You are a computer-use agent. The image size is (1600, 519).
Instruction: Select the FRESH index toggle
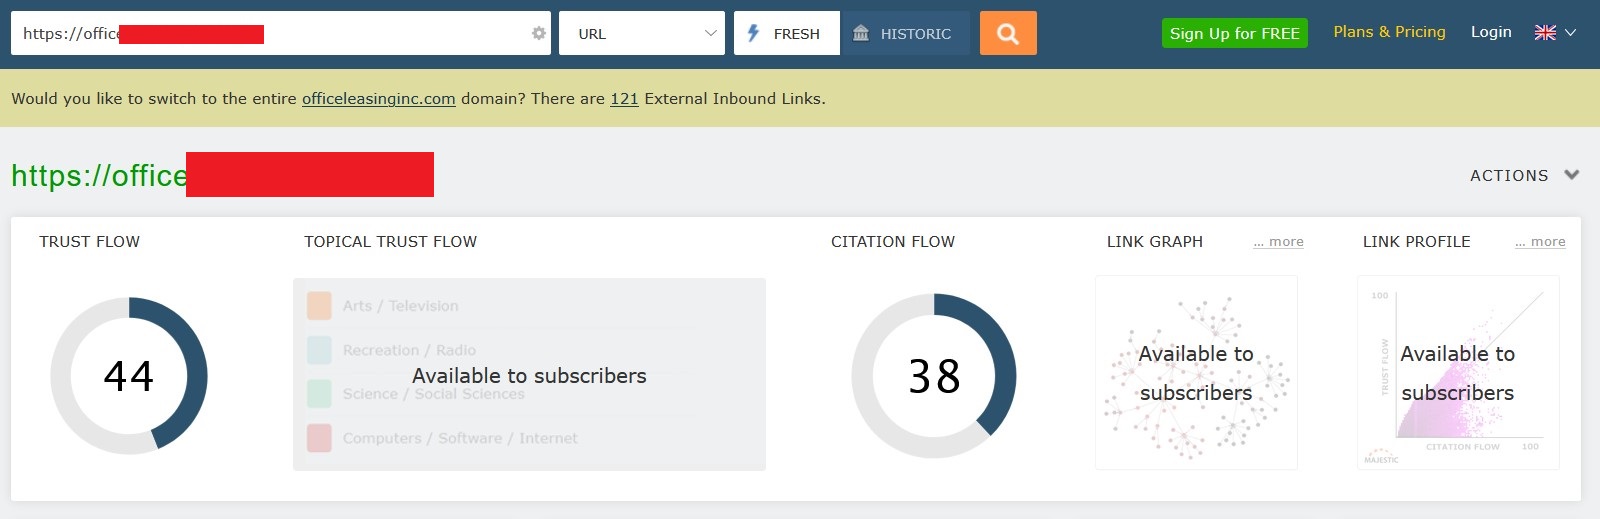[787, 33]
